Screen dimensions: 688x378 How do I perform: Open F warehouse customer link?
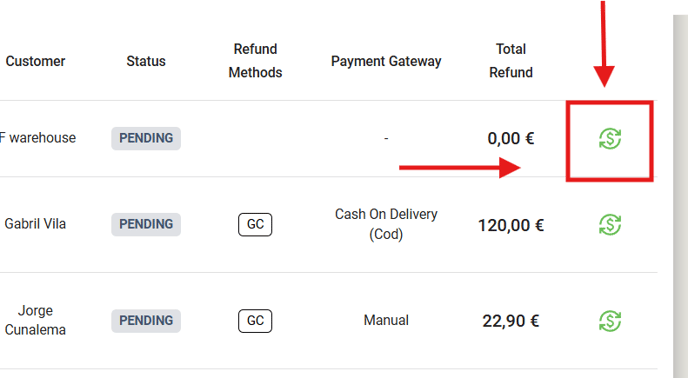pyautogui.click(x=38, y=138)
